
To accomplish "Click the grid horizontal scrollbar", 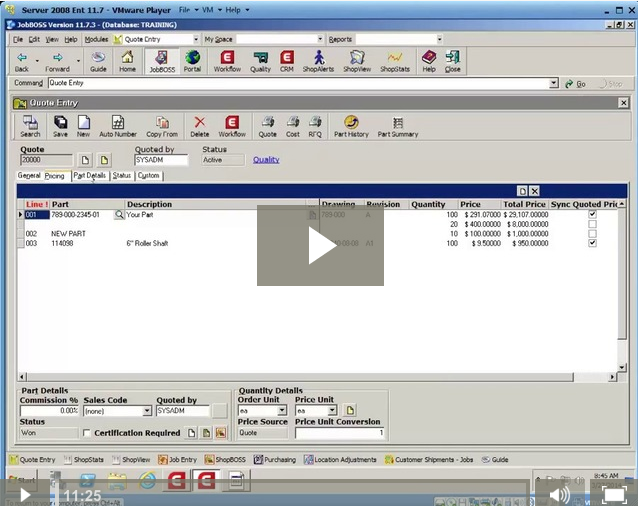I will point(300,377).
